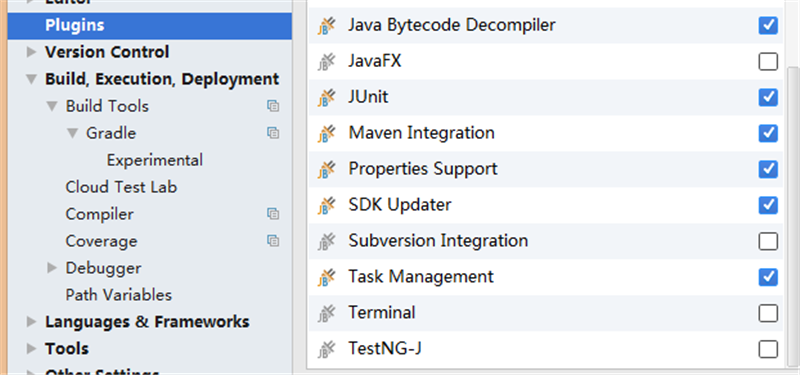
Task: Click the project-level icon beside Gradle
Action: tap(273, 133)
